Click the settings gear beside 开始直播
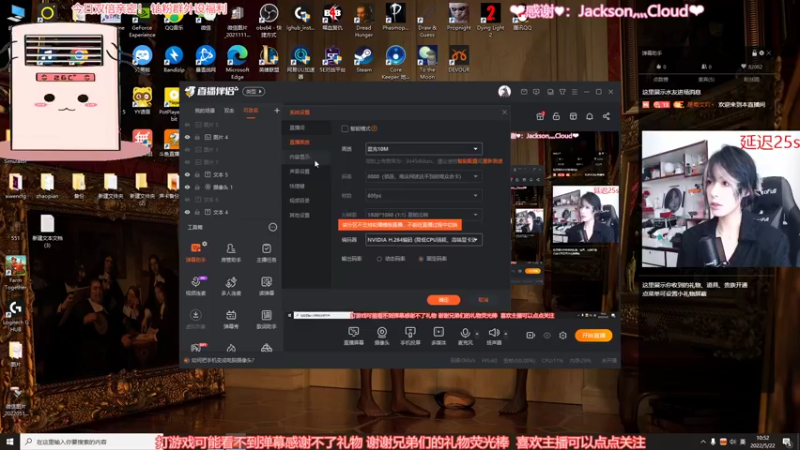This screenshot has width=800, height=450. point(563,335)
